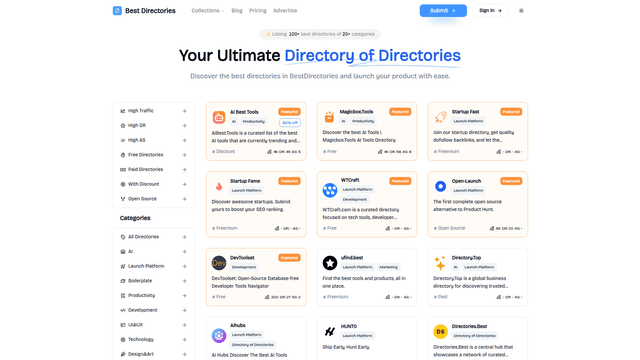Screen dimensions: 640x360
Task: Open the Startup Fame card title
Action: pyautogui.click(x=245, y=181)
